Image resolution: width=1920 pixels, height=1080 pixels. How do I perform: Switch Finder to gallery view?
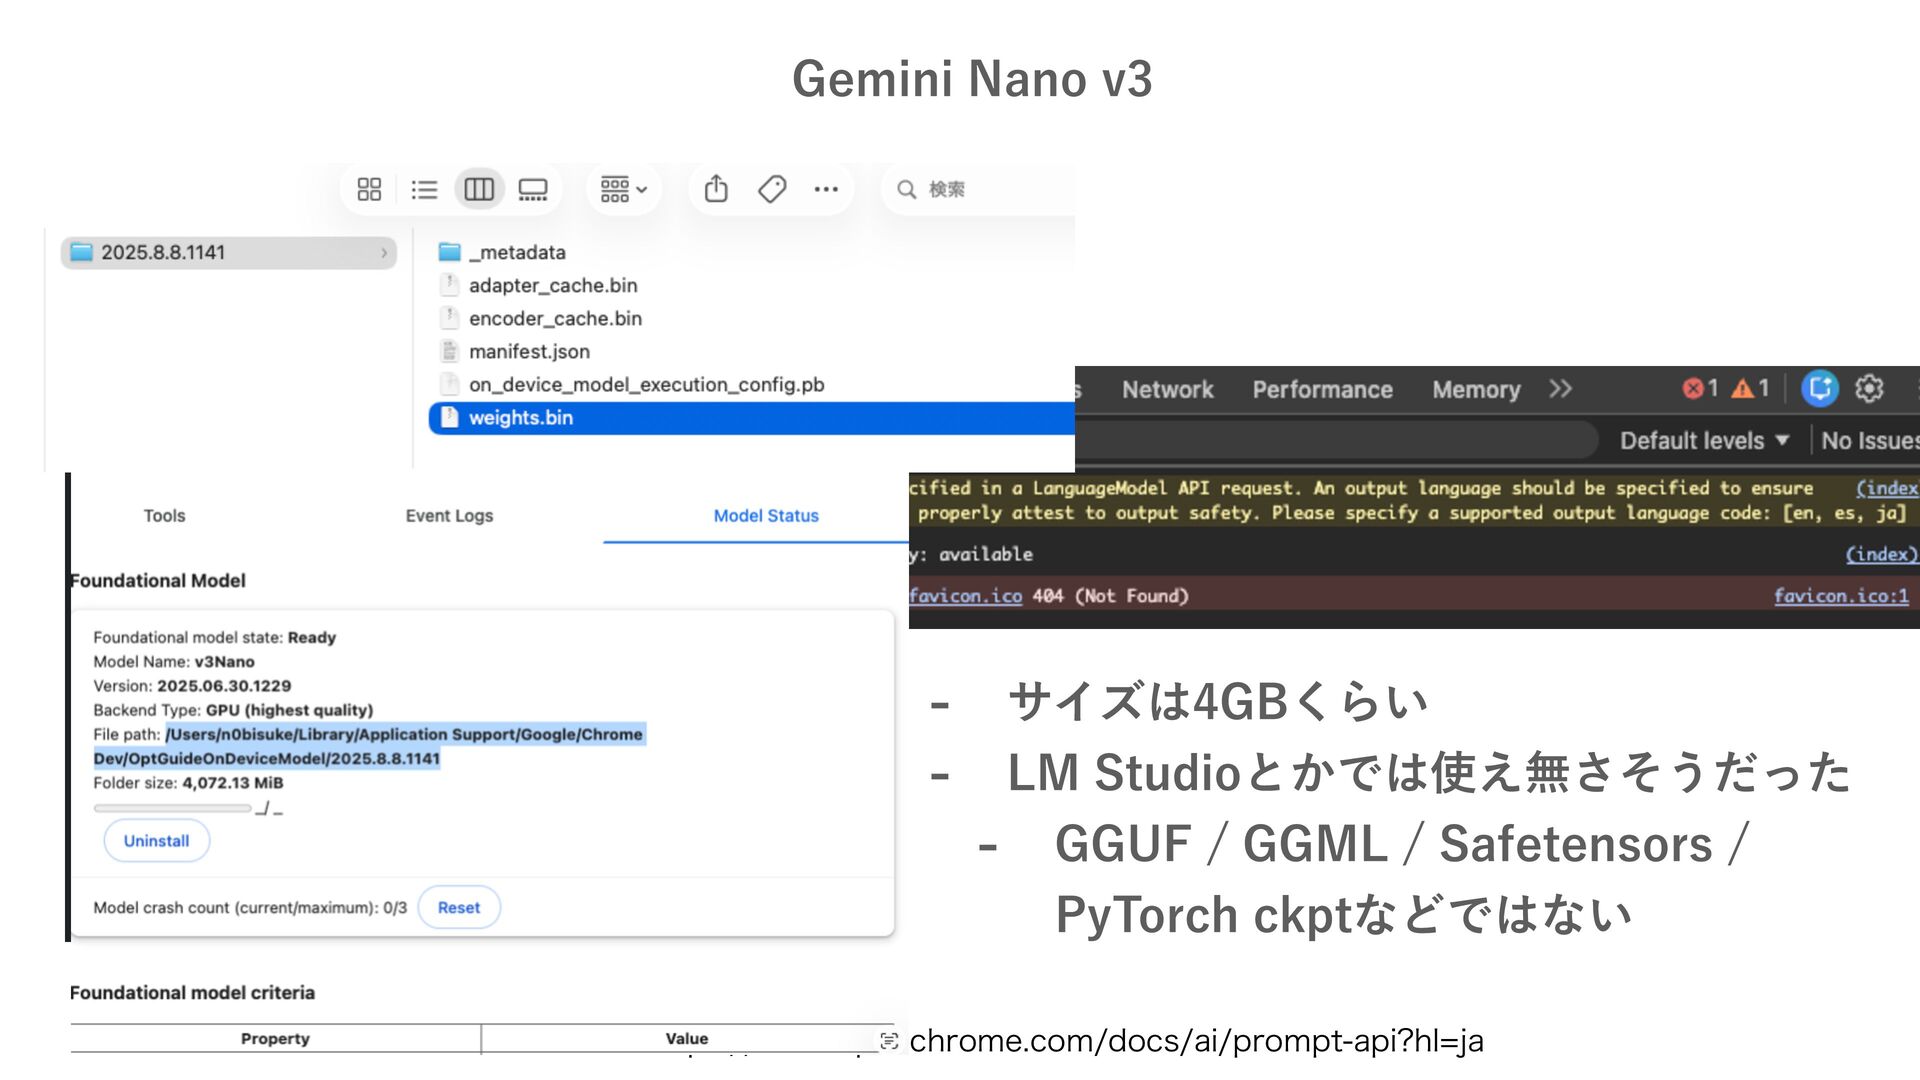pyautogui.click(x=533, y=189)
